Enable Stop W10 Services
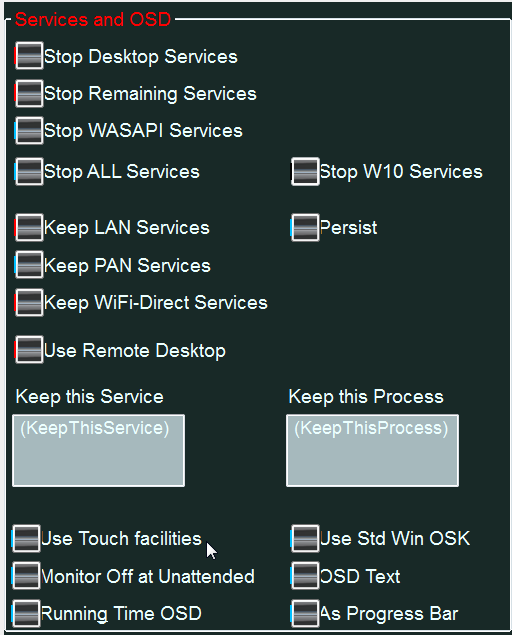 [305, 172]
